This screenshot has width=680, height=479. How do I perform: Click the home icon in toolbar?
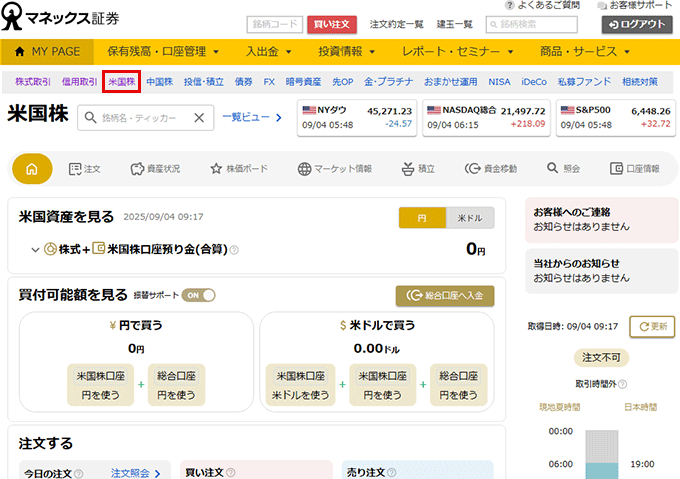[x=32, y=169]
